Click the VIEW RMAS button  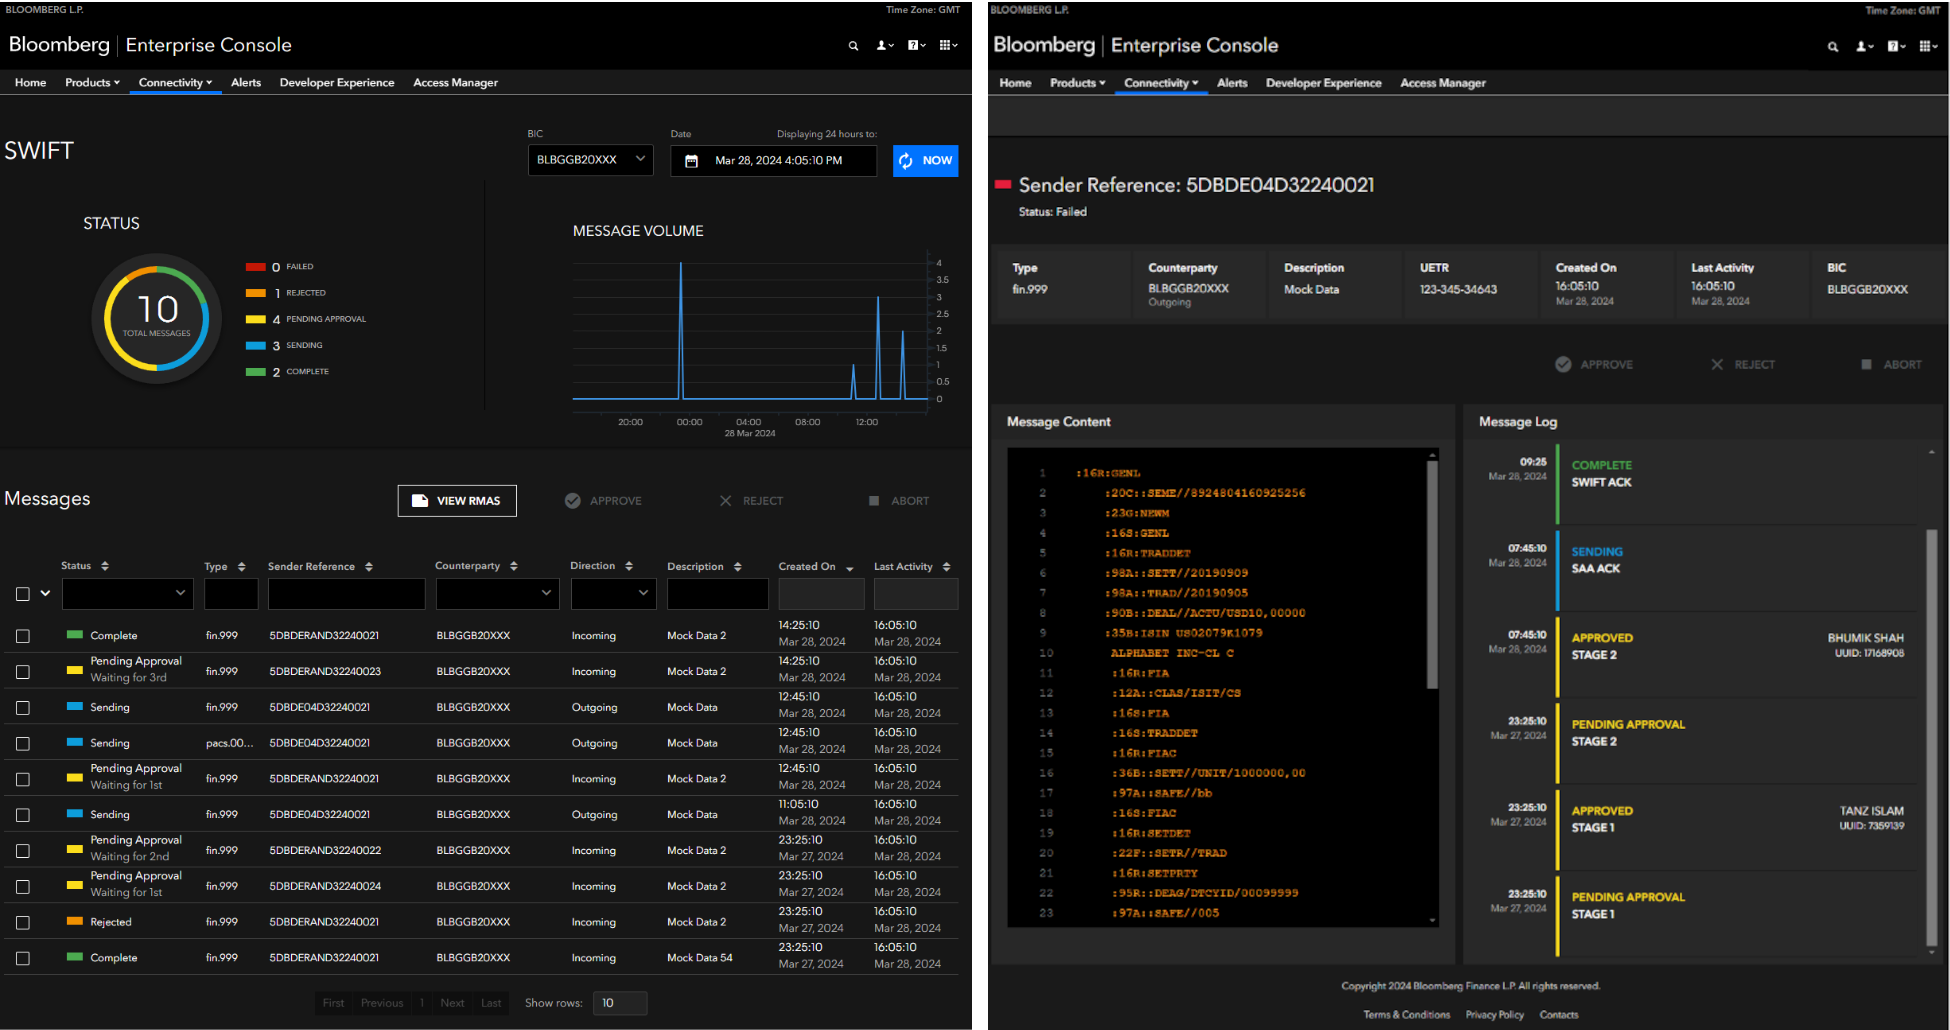coord(457,501)
